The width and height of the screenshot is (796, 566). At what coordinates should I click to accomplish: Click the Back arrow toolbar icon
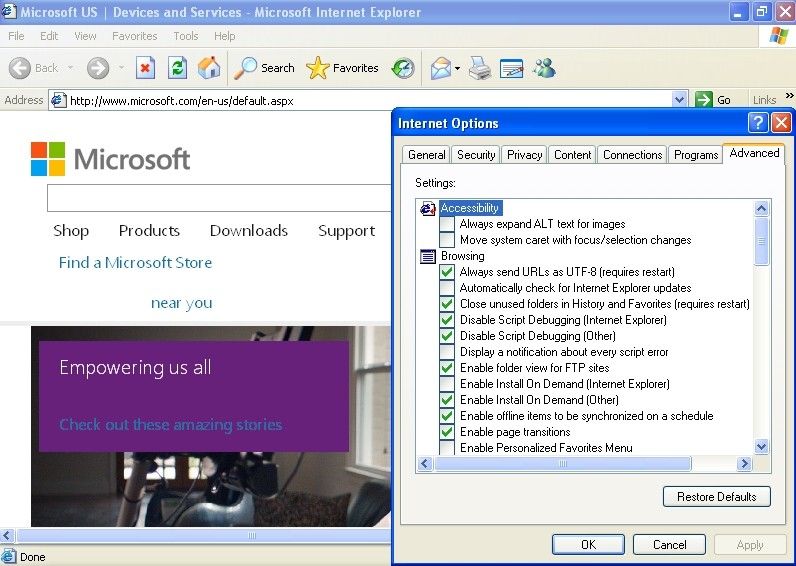[20, 68]
